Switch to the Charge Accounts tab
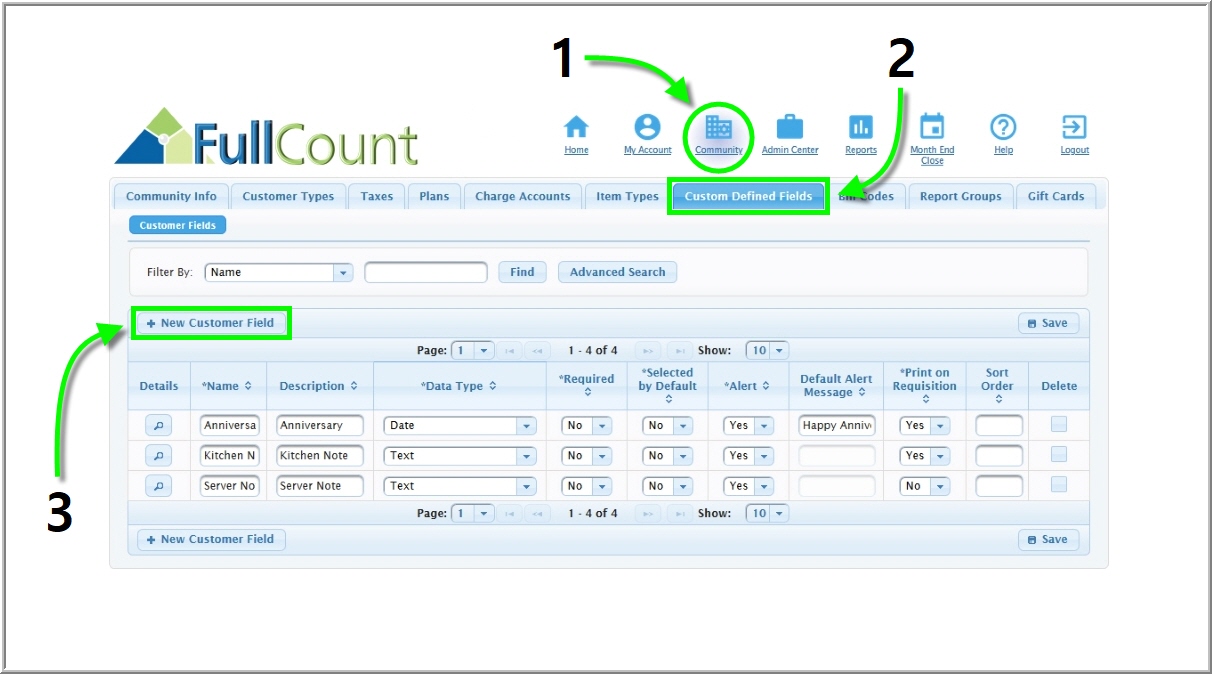The width and height of the screenshot is (1212, 674). click(x=522, y=196)
